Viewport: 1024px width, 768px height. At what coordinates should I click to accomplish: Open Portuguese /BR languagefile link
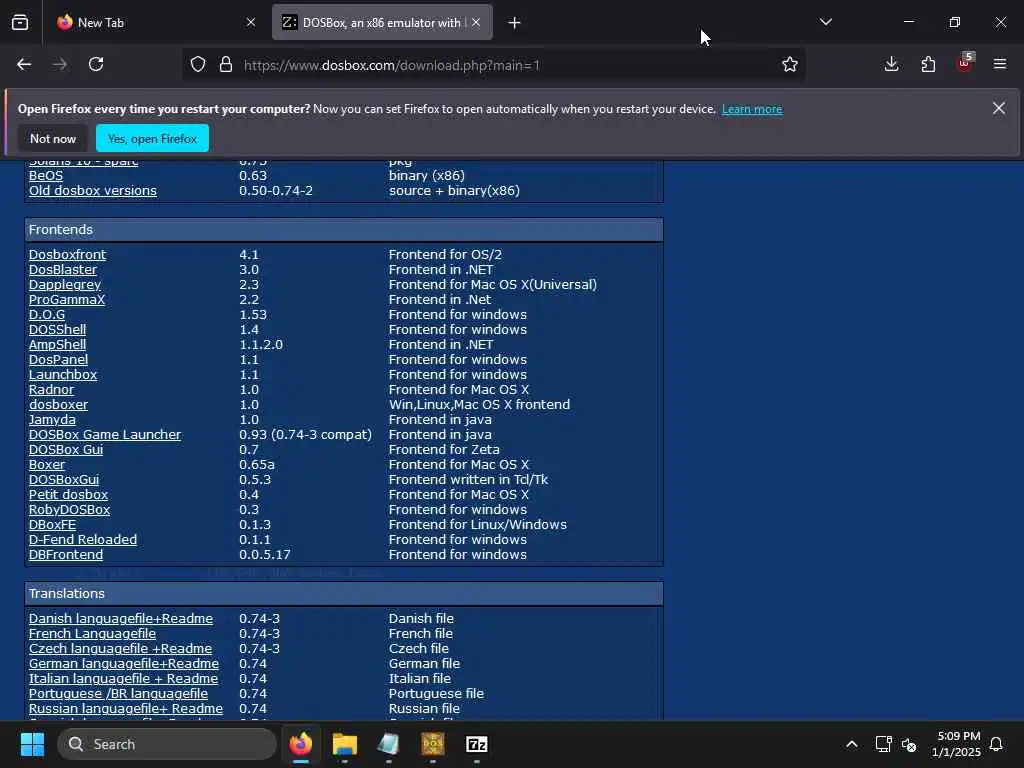click(x=118, y=694)
